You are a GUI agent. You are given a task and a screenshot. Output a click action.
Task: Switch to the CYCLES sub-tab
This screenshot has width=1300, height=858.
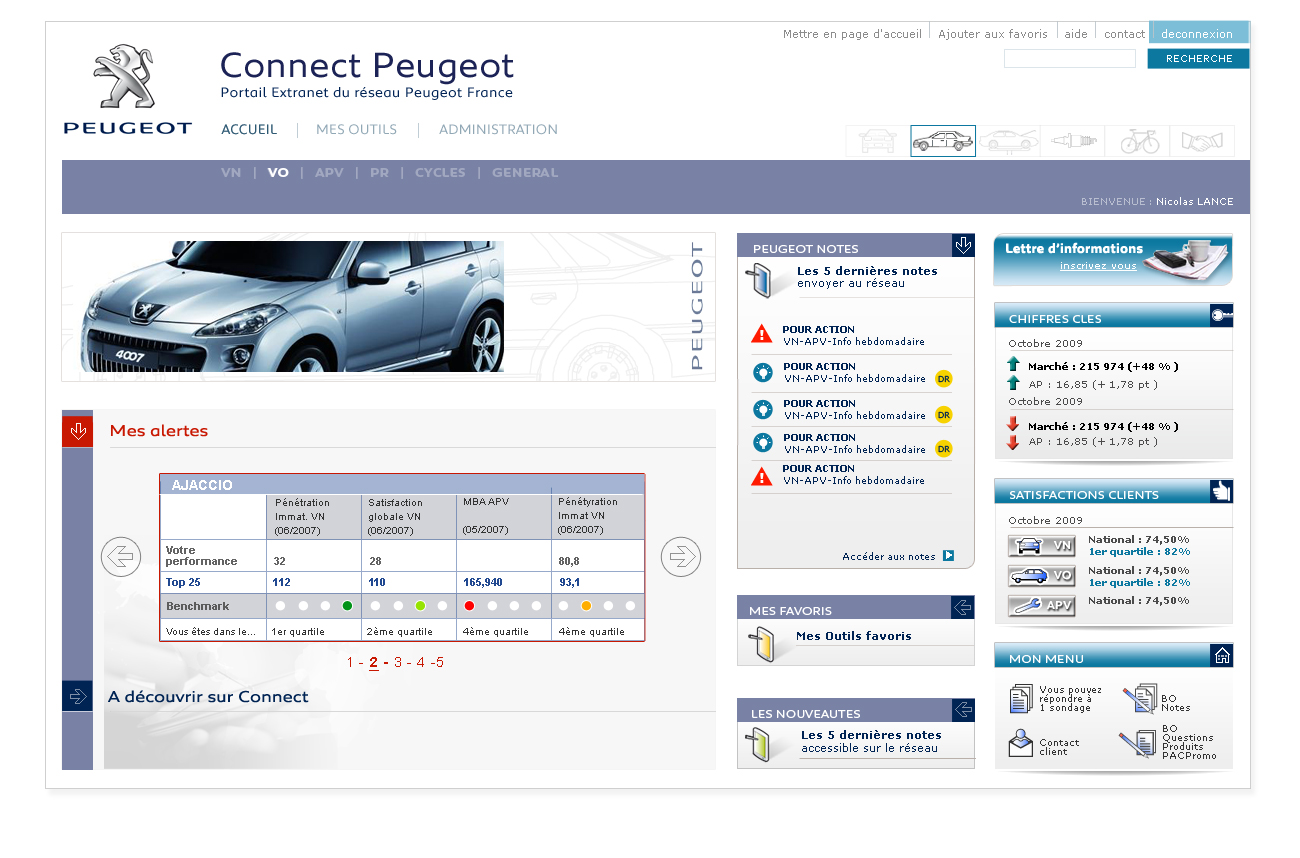[440, 173]
